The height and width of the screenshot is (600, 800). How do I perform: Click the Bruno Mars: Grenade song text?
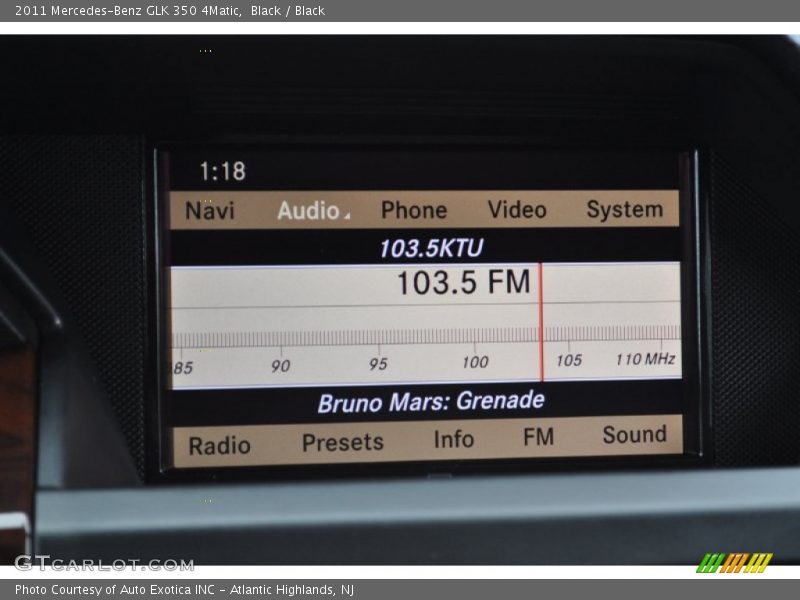pos(431,402)
